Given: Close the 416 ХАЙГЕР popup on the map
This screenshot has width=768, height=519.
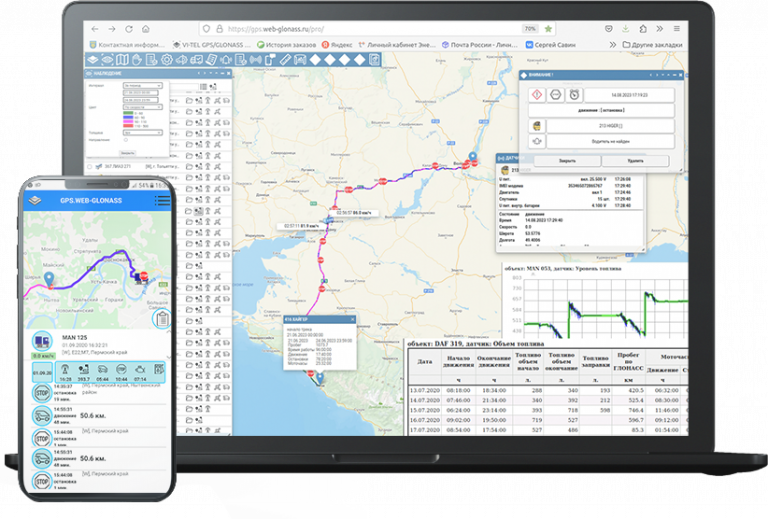Looking at the screenshot, I should [x=352, y=319].
